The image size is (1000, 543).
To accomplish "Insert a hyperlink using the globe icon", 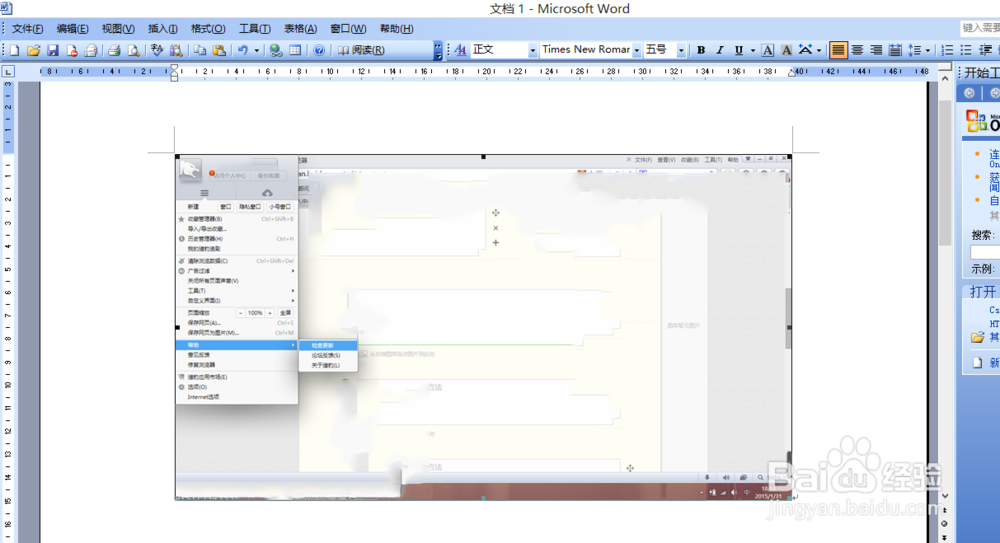I will (276, 50).
